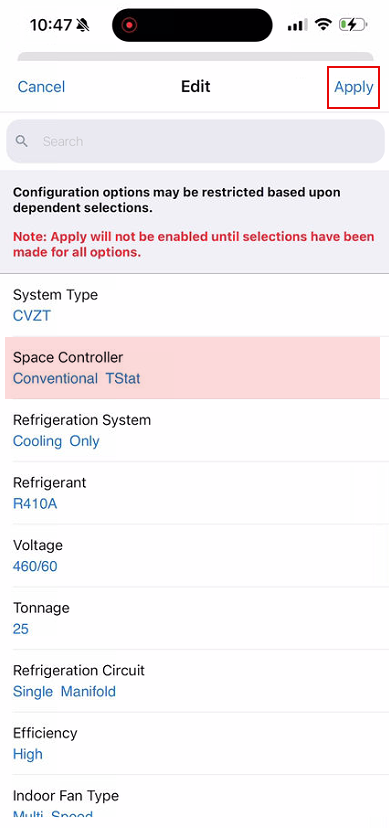The height and width of the screenshot is (828, 389).
Task: Tap the battery charging icon
Action: point(353,24)
